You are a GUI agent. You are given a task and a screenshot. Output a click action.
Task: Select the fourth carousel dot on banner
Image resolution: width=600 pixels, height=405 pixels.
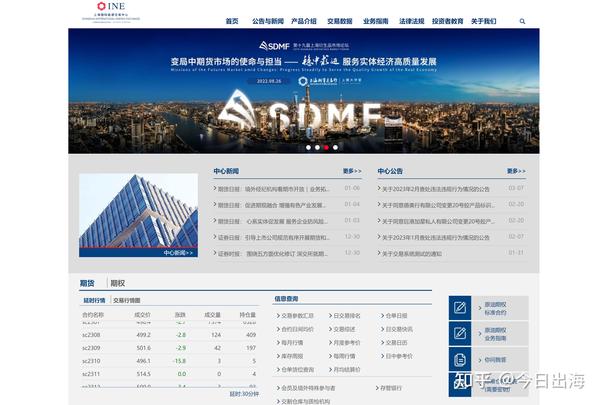335,147
